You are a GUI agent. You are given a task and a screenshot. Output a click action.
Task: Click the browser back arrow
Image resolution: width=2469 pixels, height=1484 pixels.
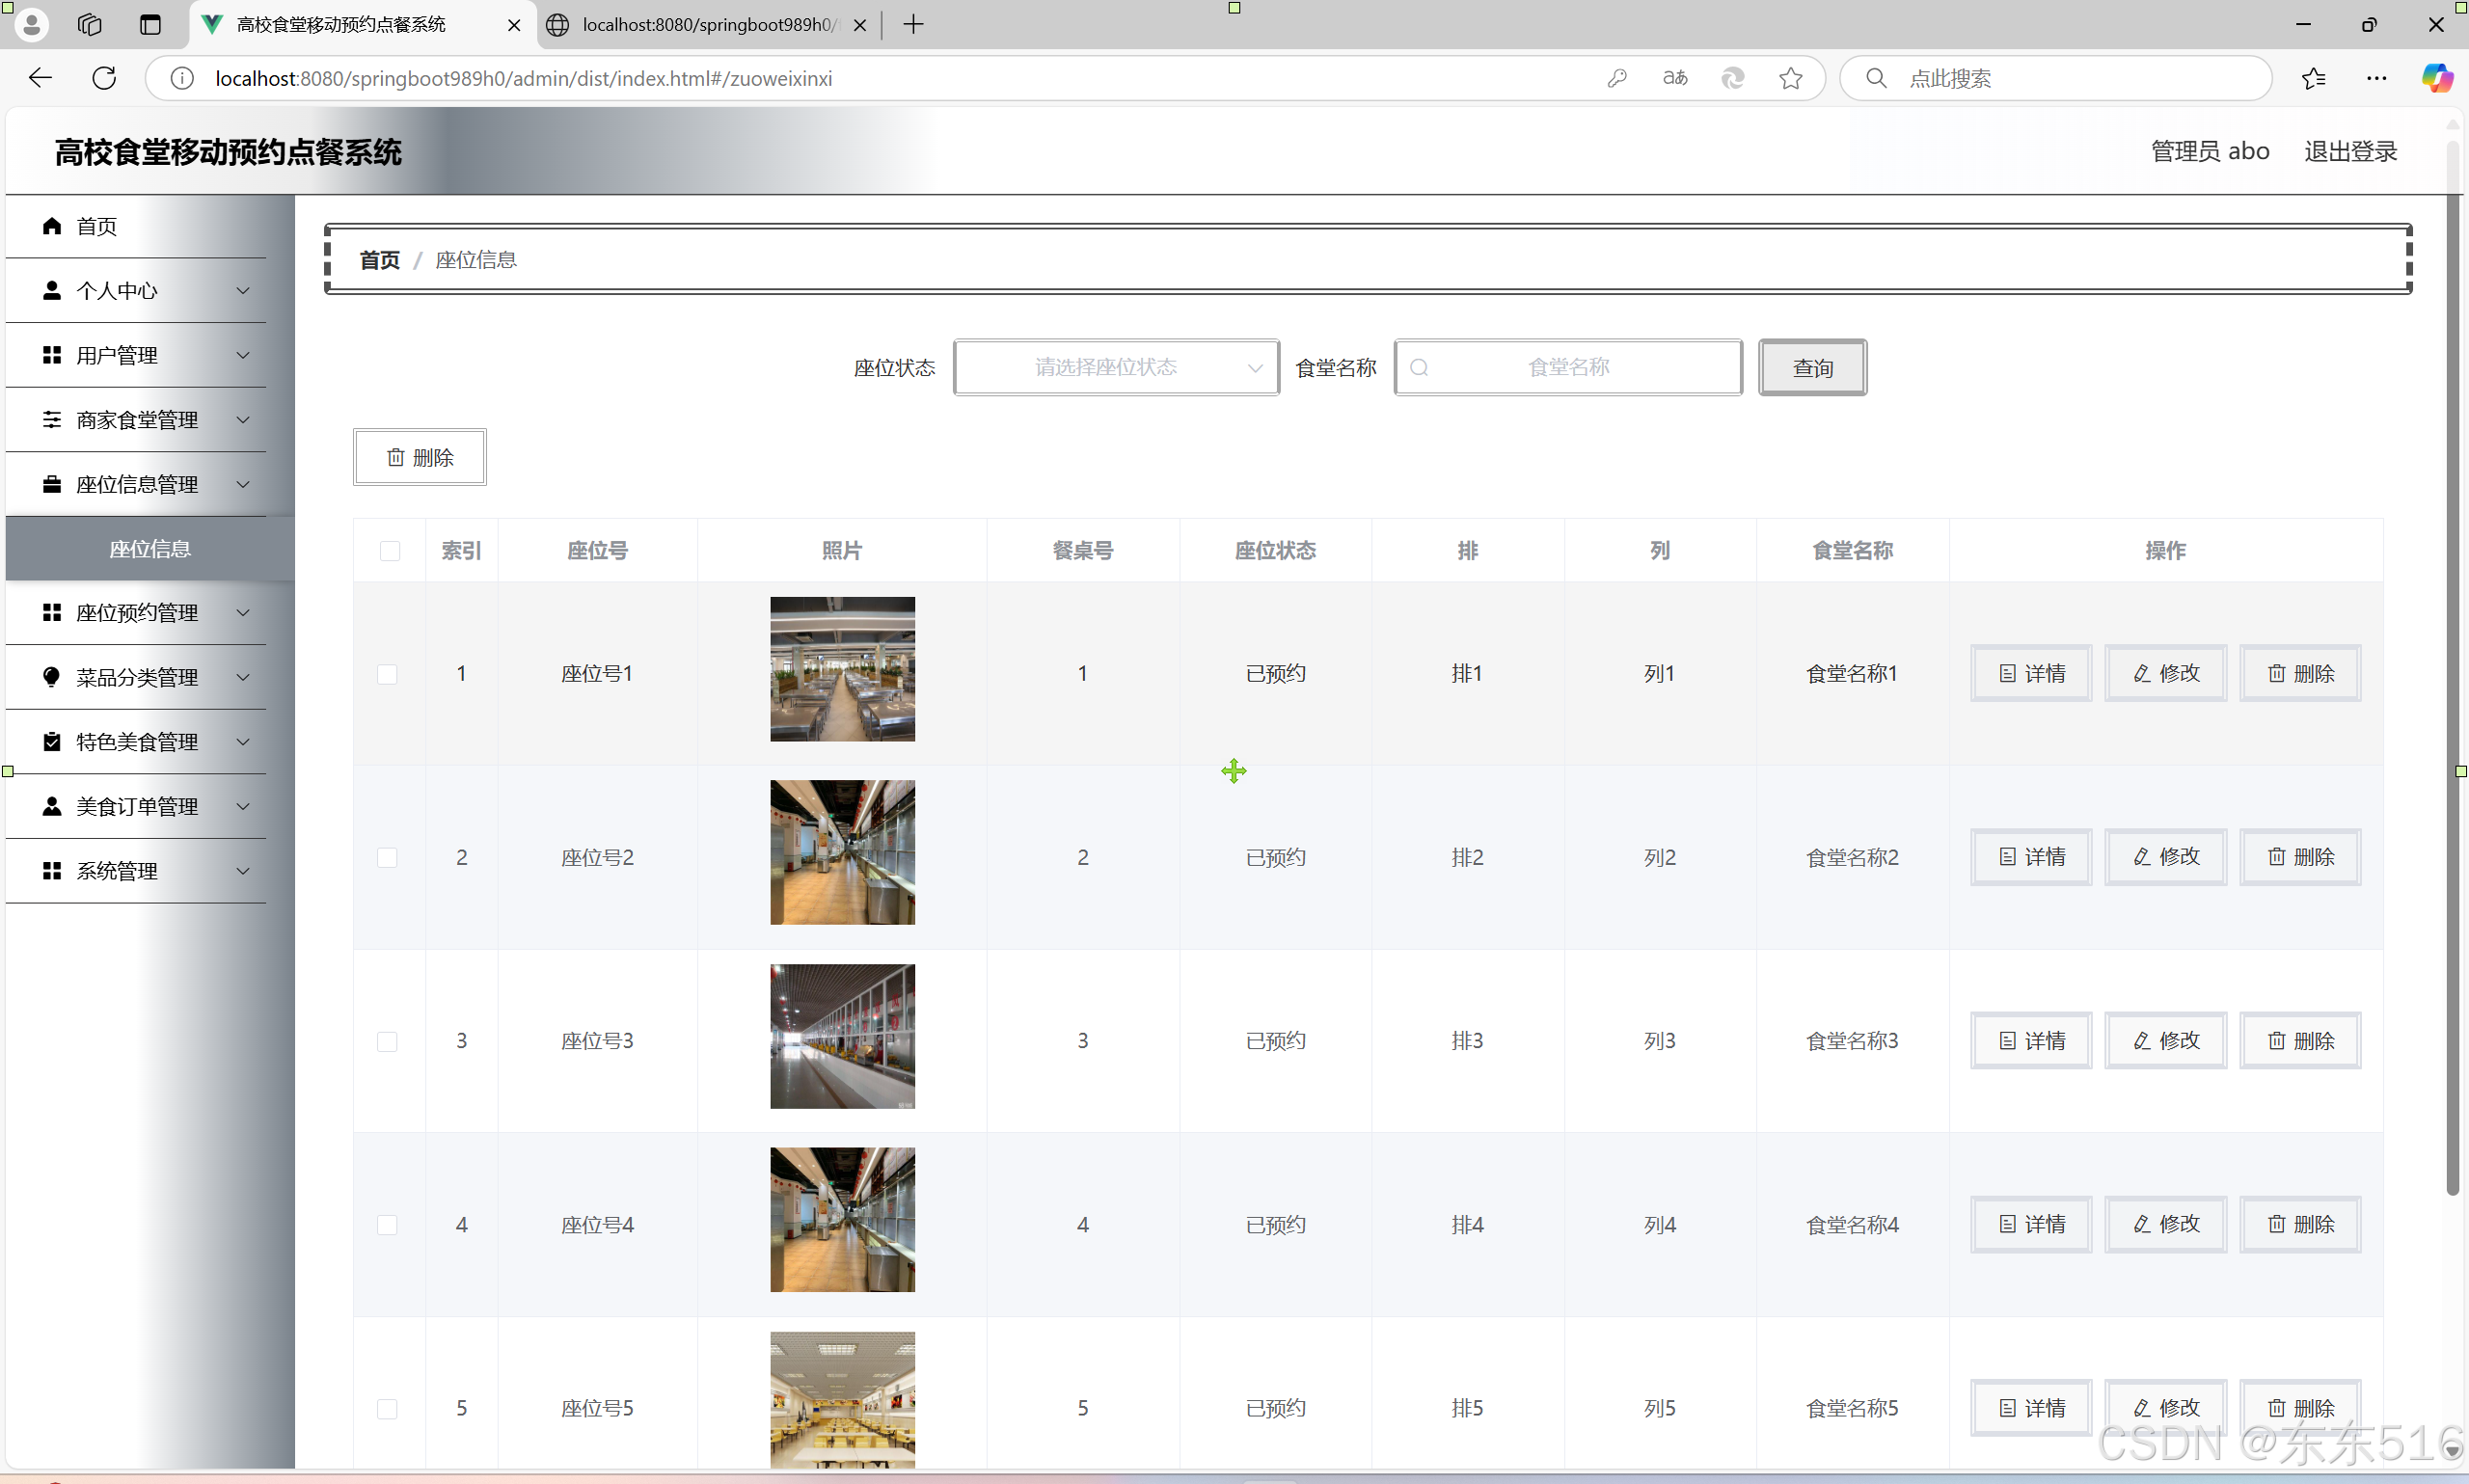coord(40,78)
